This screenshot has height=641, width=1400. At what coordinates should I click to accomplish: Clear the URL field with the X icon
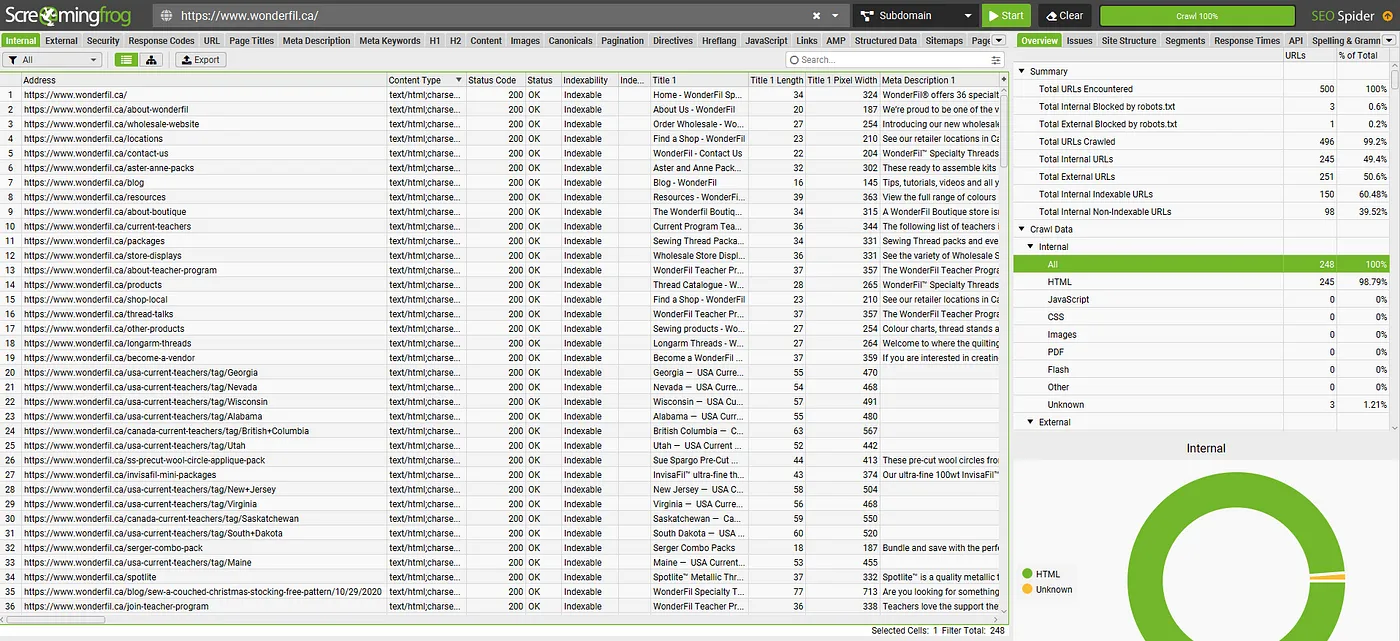(816, 16)
